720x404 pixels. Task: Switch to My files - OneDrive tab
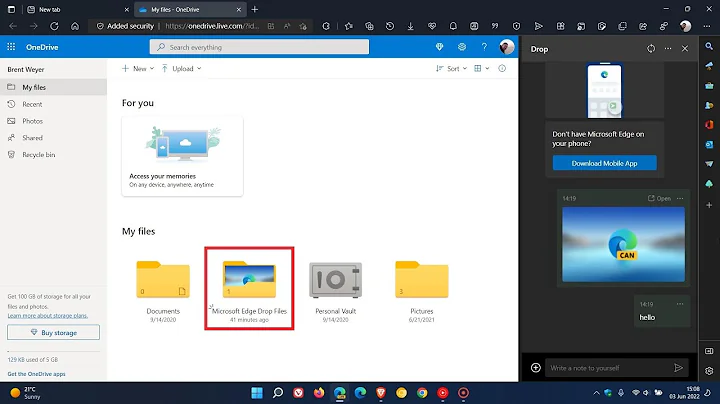190,9
